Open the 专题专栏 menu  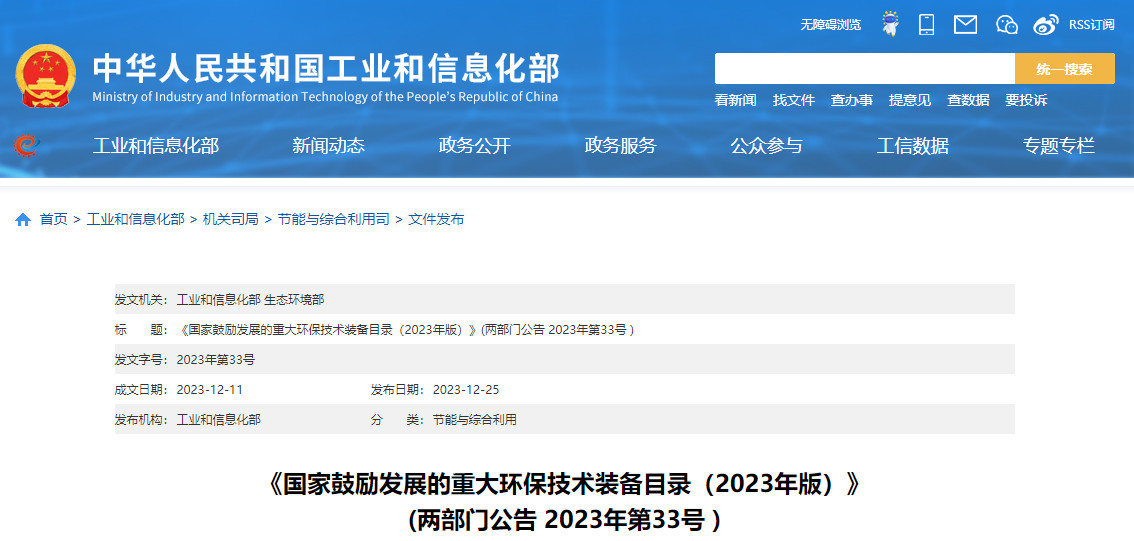click(1058, 146)
